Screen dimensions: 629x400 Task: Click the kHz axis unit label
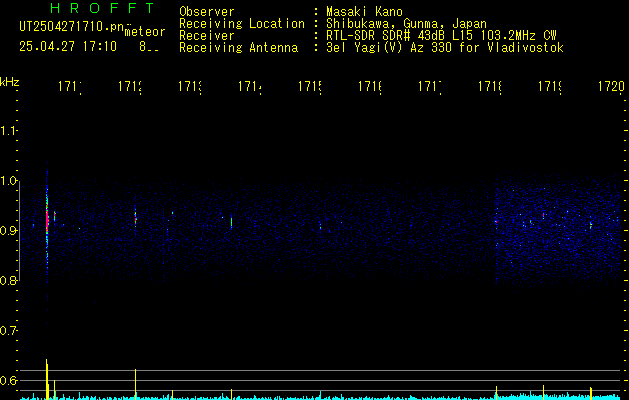click(x=9, y=82)
